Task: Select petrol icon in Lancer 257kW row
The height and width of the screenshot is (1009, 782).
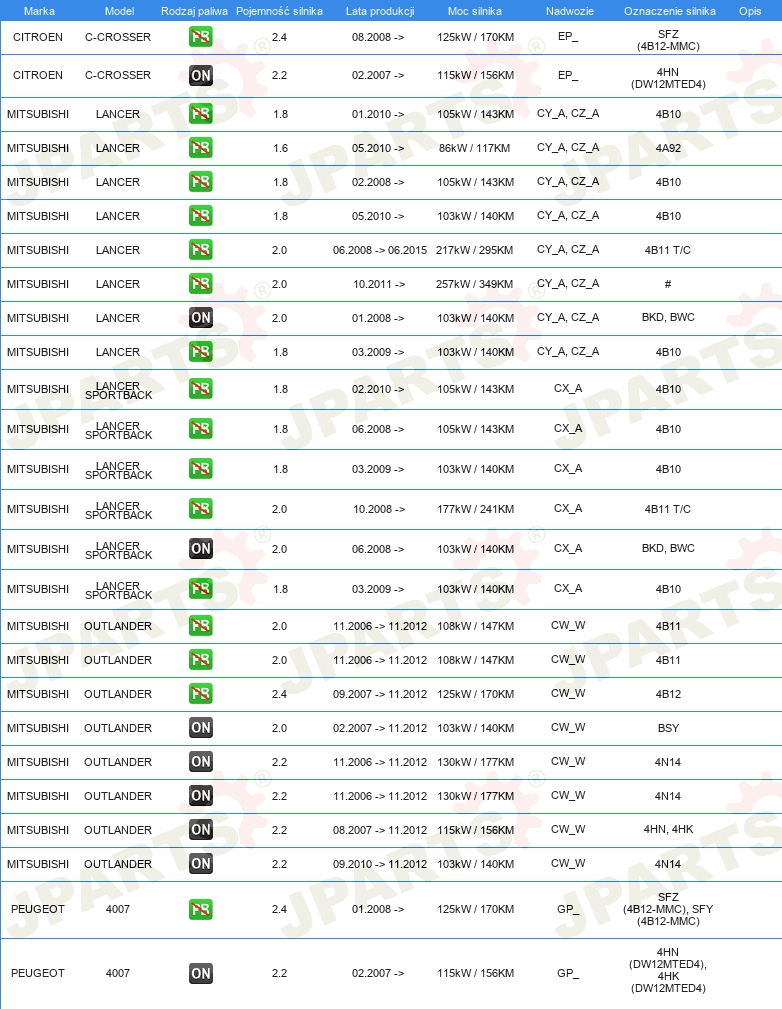Action: click(x=201, y=284)
